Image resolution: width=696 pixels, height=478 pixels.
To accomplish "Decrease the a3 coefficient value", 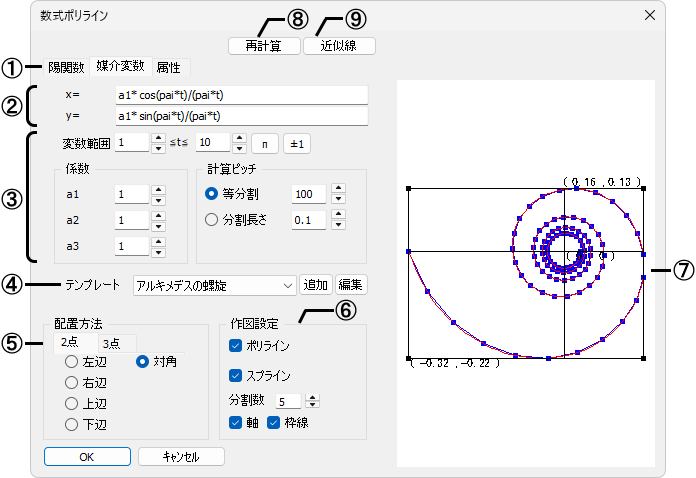I will coord(158,252).
